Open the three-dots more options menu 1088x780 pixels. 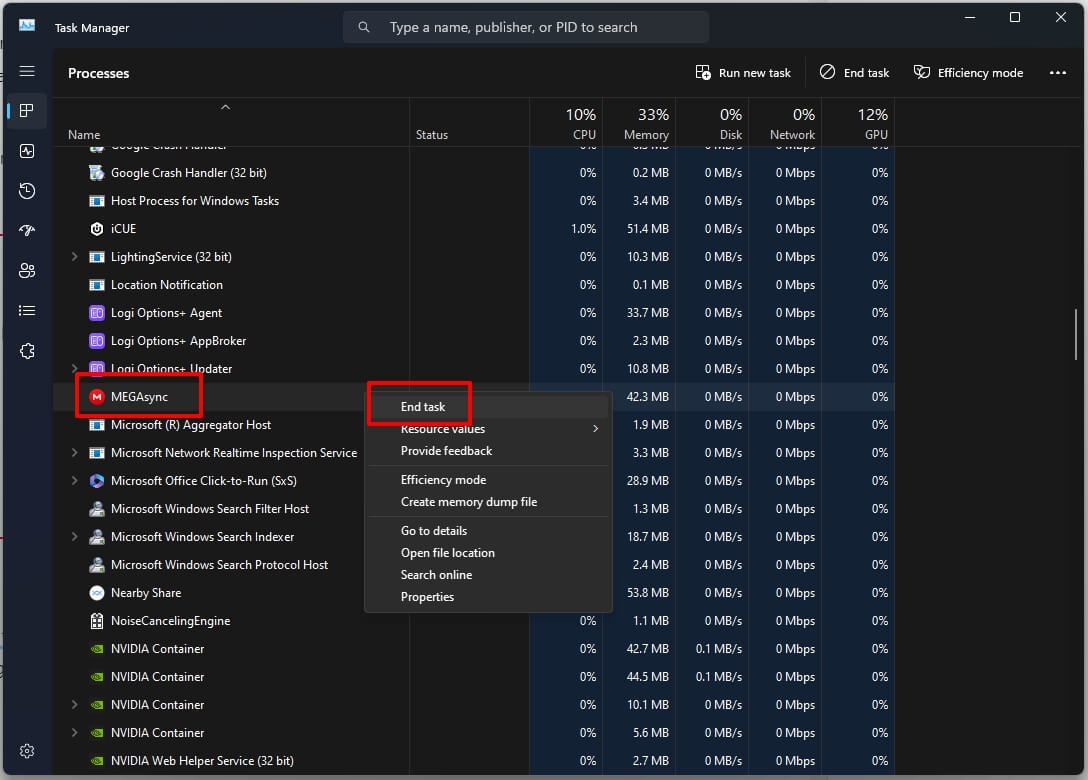click(1057, 73)
